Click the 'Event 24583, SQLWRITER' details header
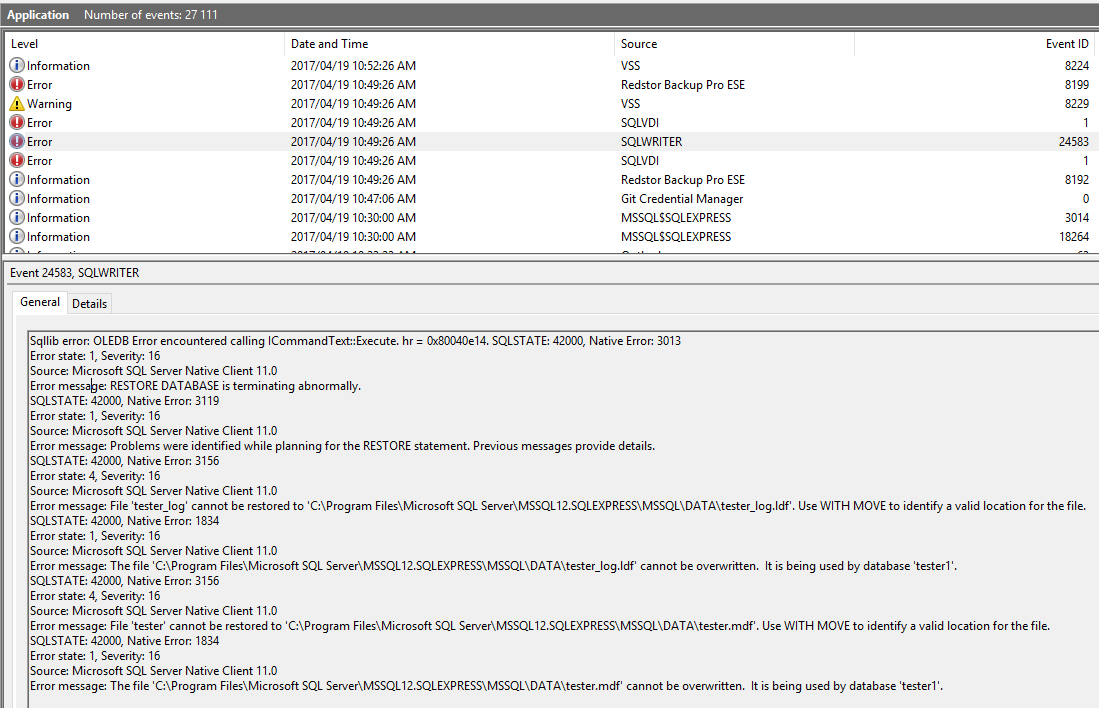This screenshot has height=708, width=1099. [x=74, y=273]
